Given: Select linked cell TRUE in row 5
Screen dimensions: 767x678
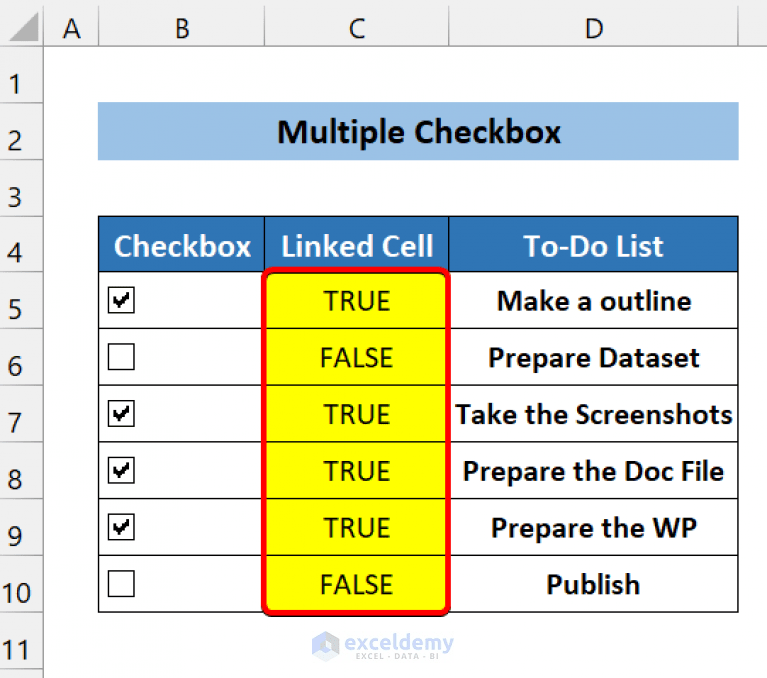Looking at the screenshot, I should (357, 300).
